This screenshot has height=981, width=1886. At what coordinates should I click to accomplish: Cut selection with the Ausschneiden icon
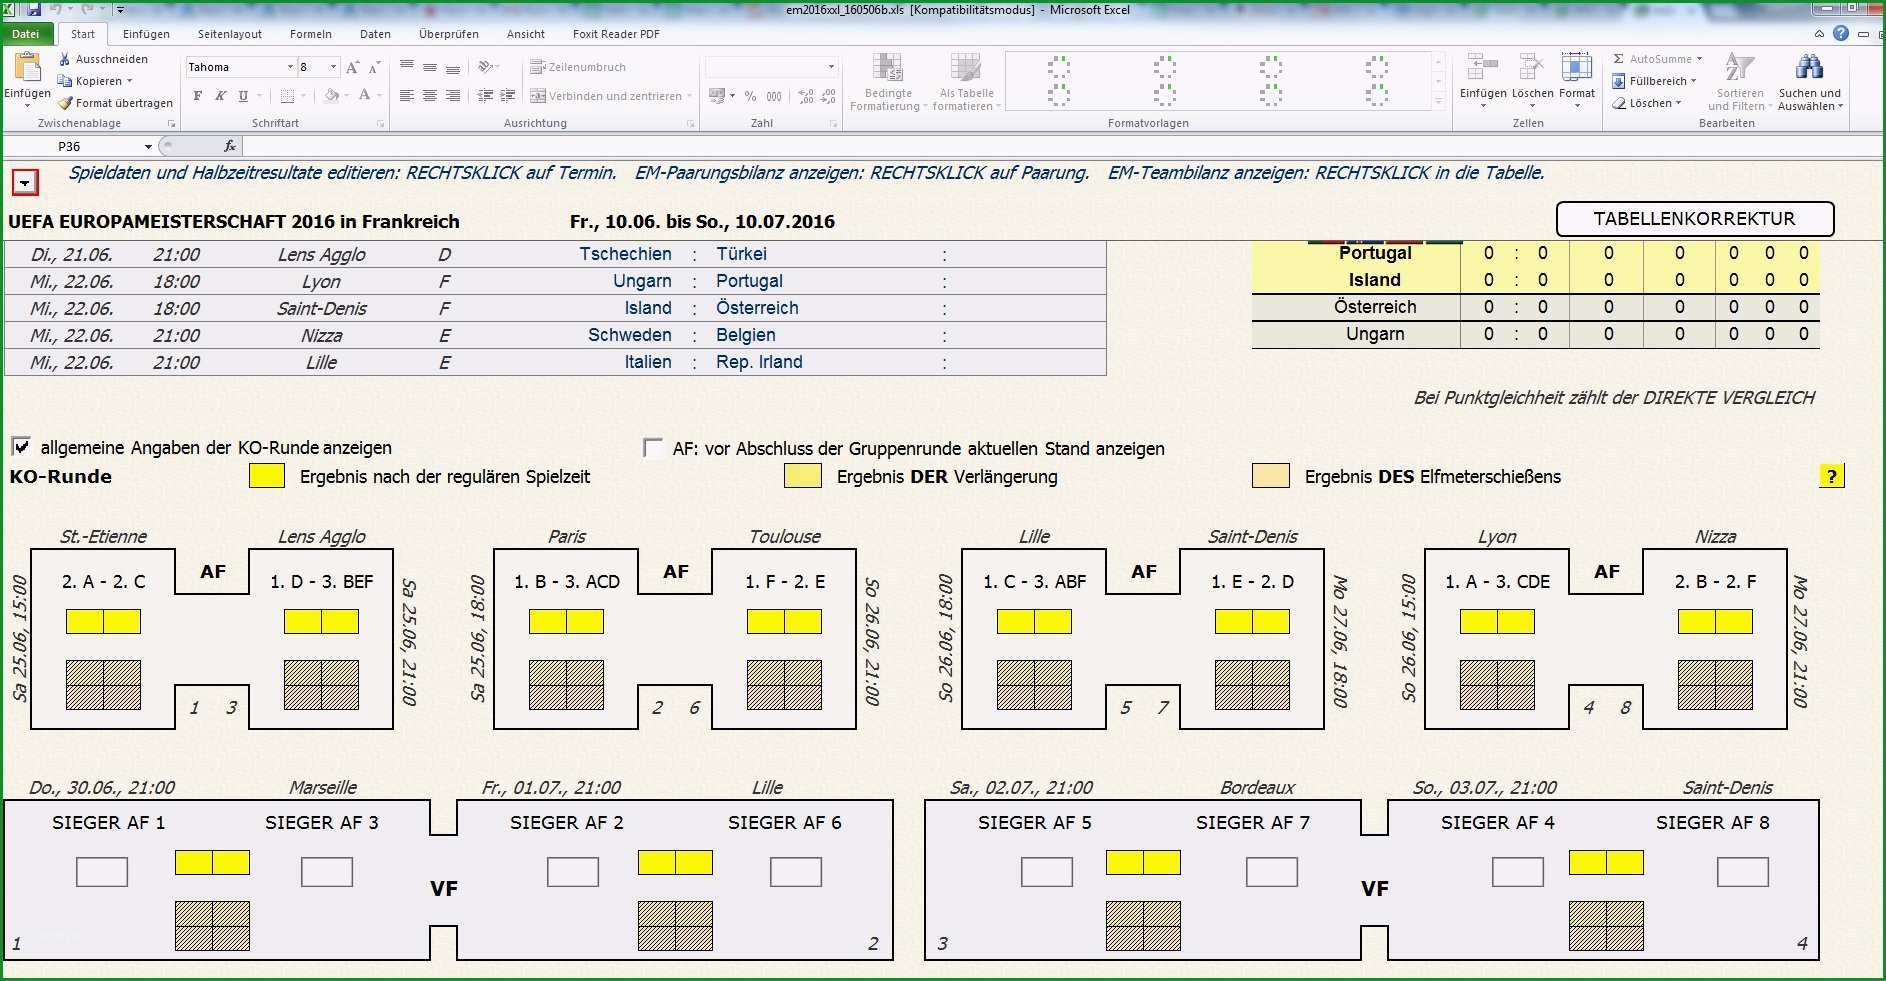(65, 59)
